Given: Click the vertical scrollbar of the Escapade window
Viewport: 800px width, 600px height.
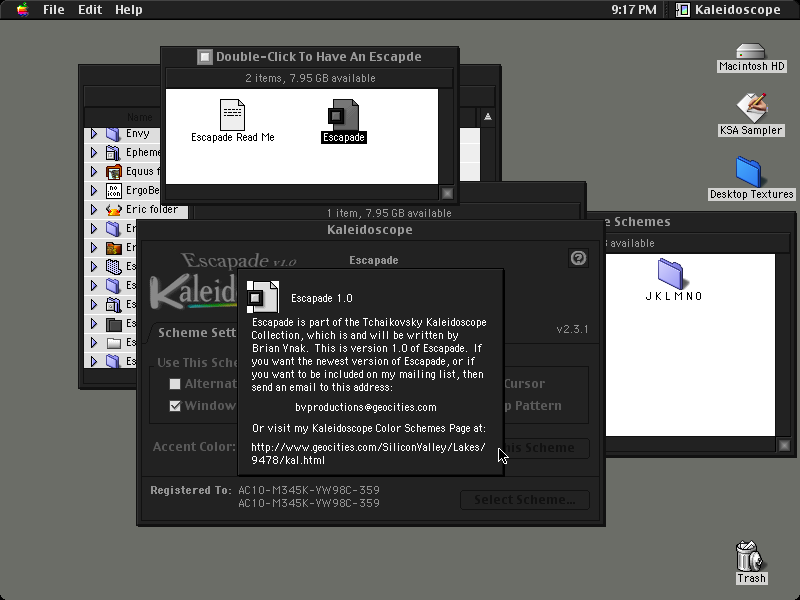Looking at the screenshot, I should [447, 137].
